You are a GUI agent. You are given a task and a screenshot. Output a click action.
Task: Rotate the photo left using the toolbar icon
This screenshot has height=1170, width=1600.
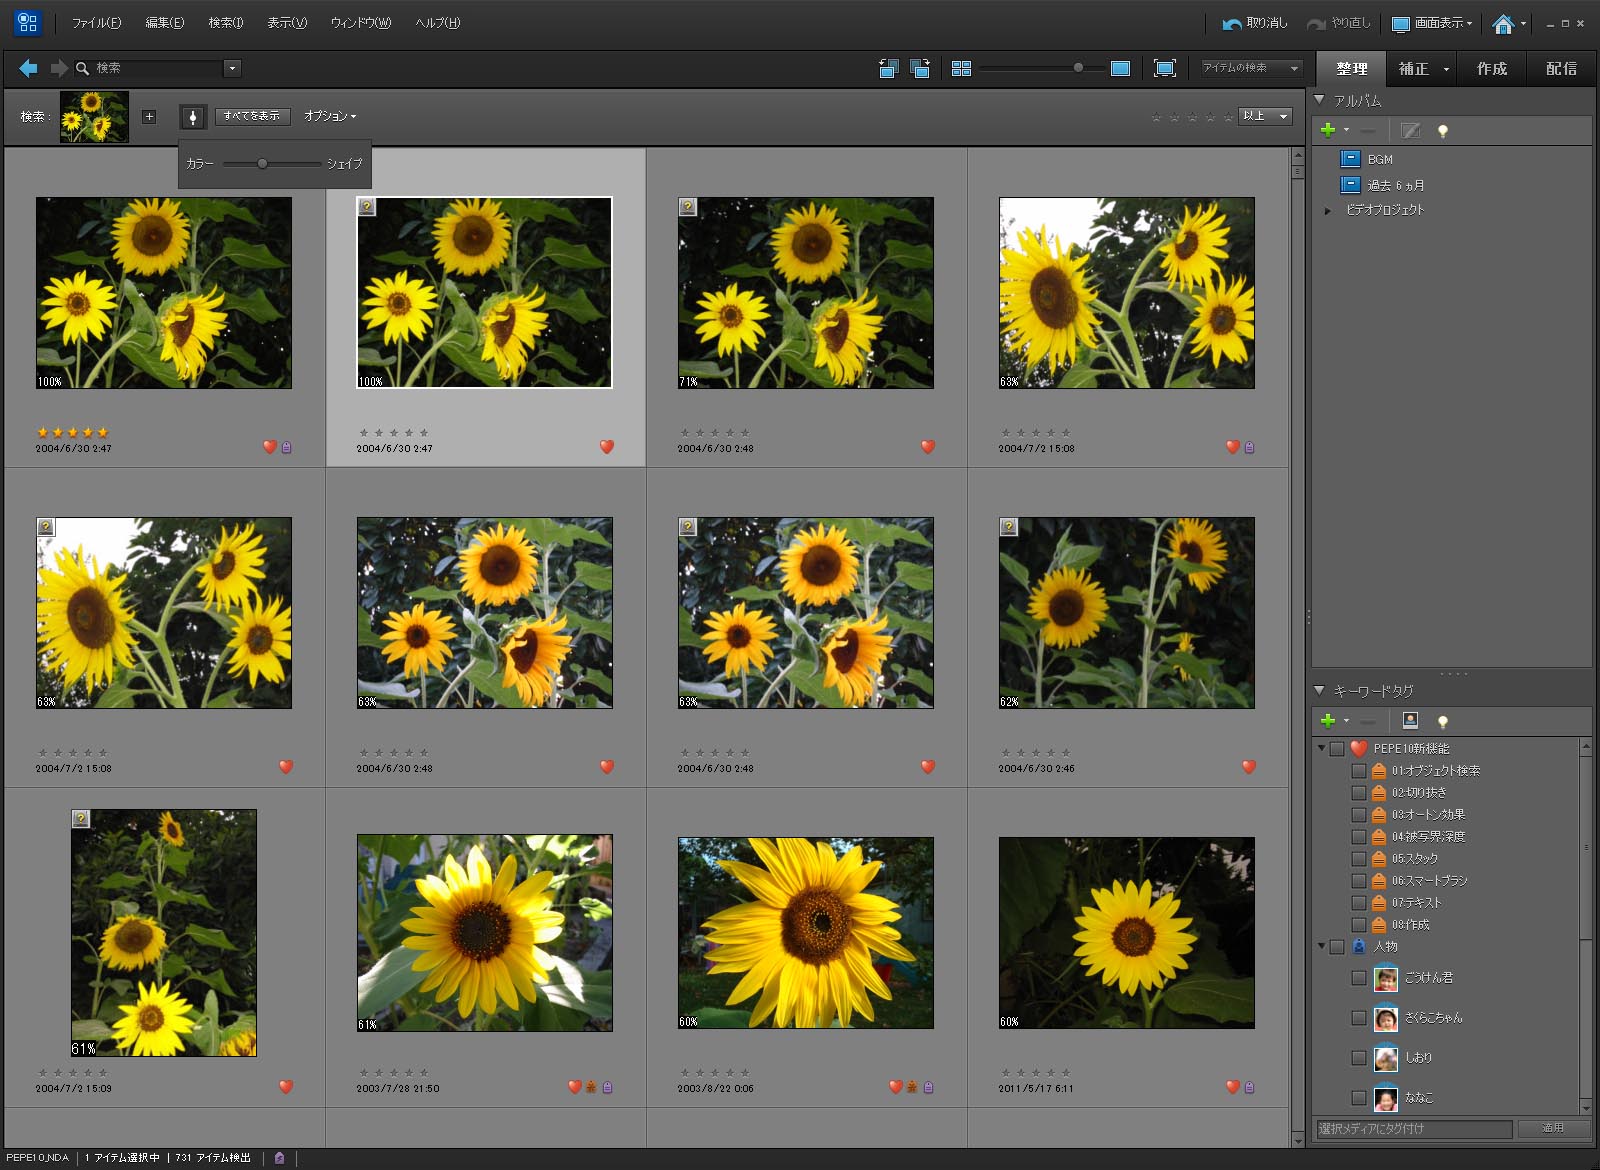click(888, 68)
